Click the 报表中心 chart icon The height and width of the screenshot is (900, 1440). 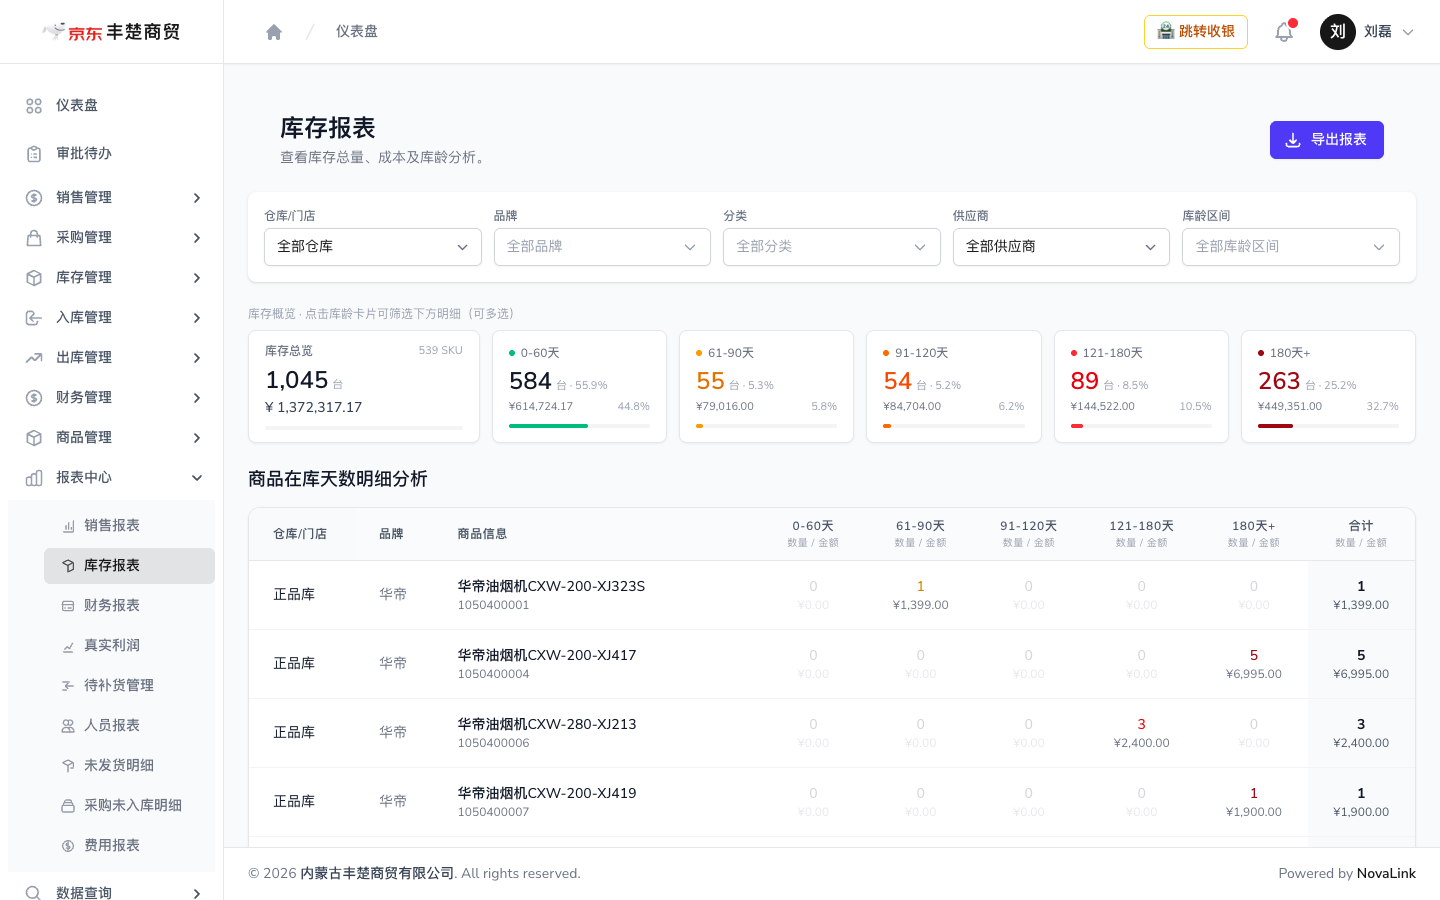[x=34, y=478]
